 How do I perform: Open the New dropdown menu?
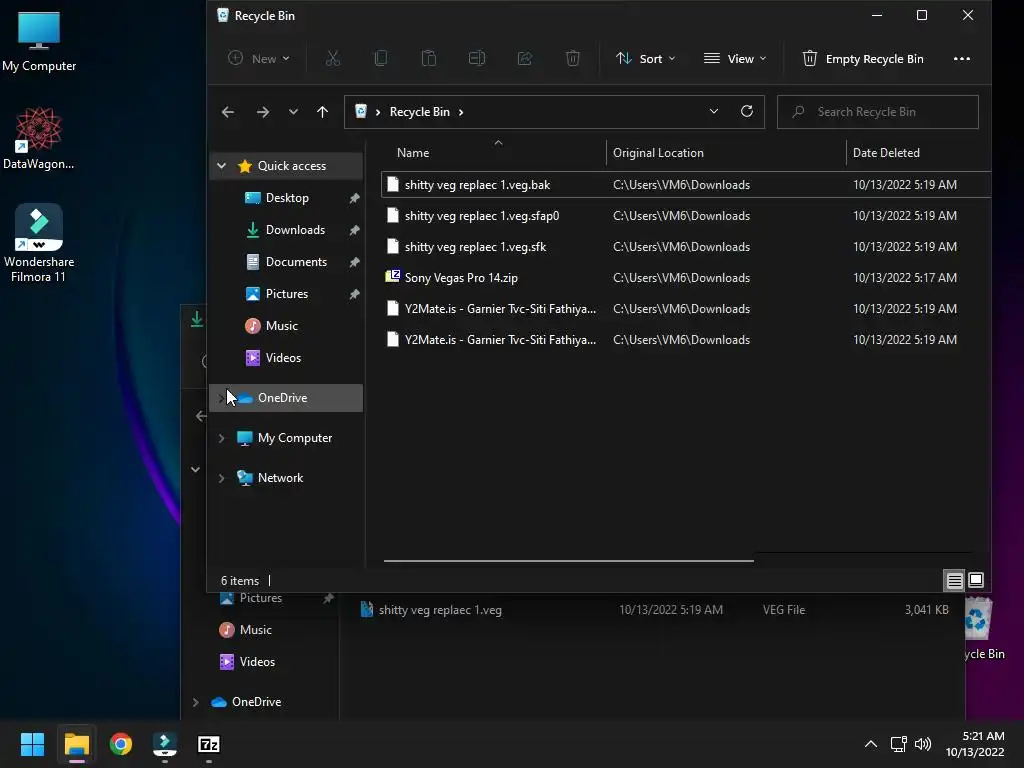[259, 59]
